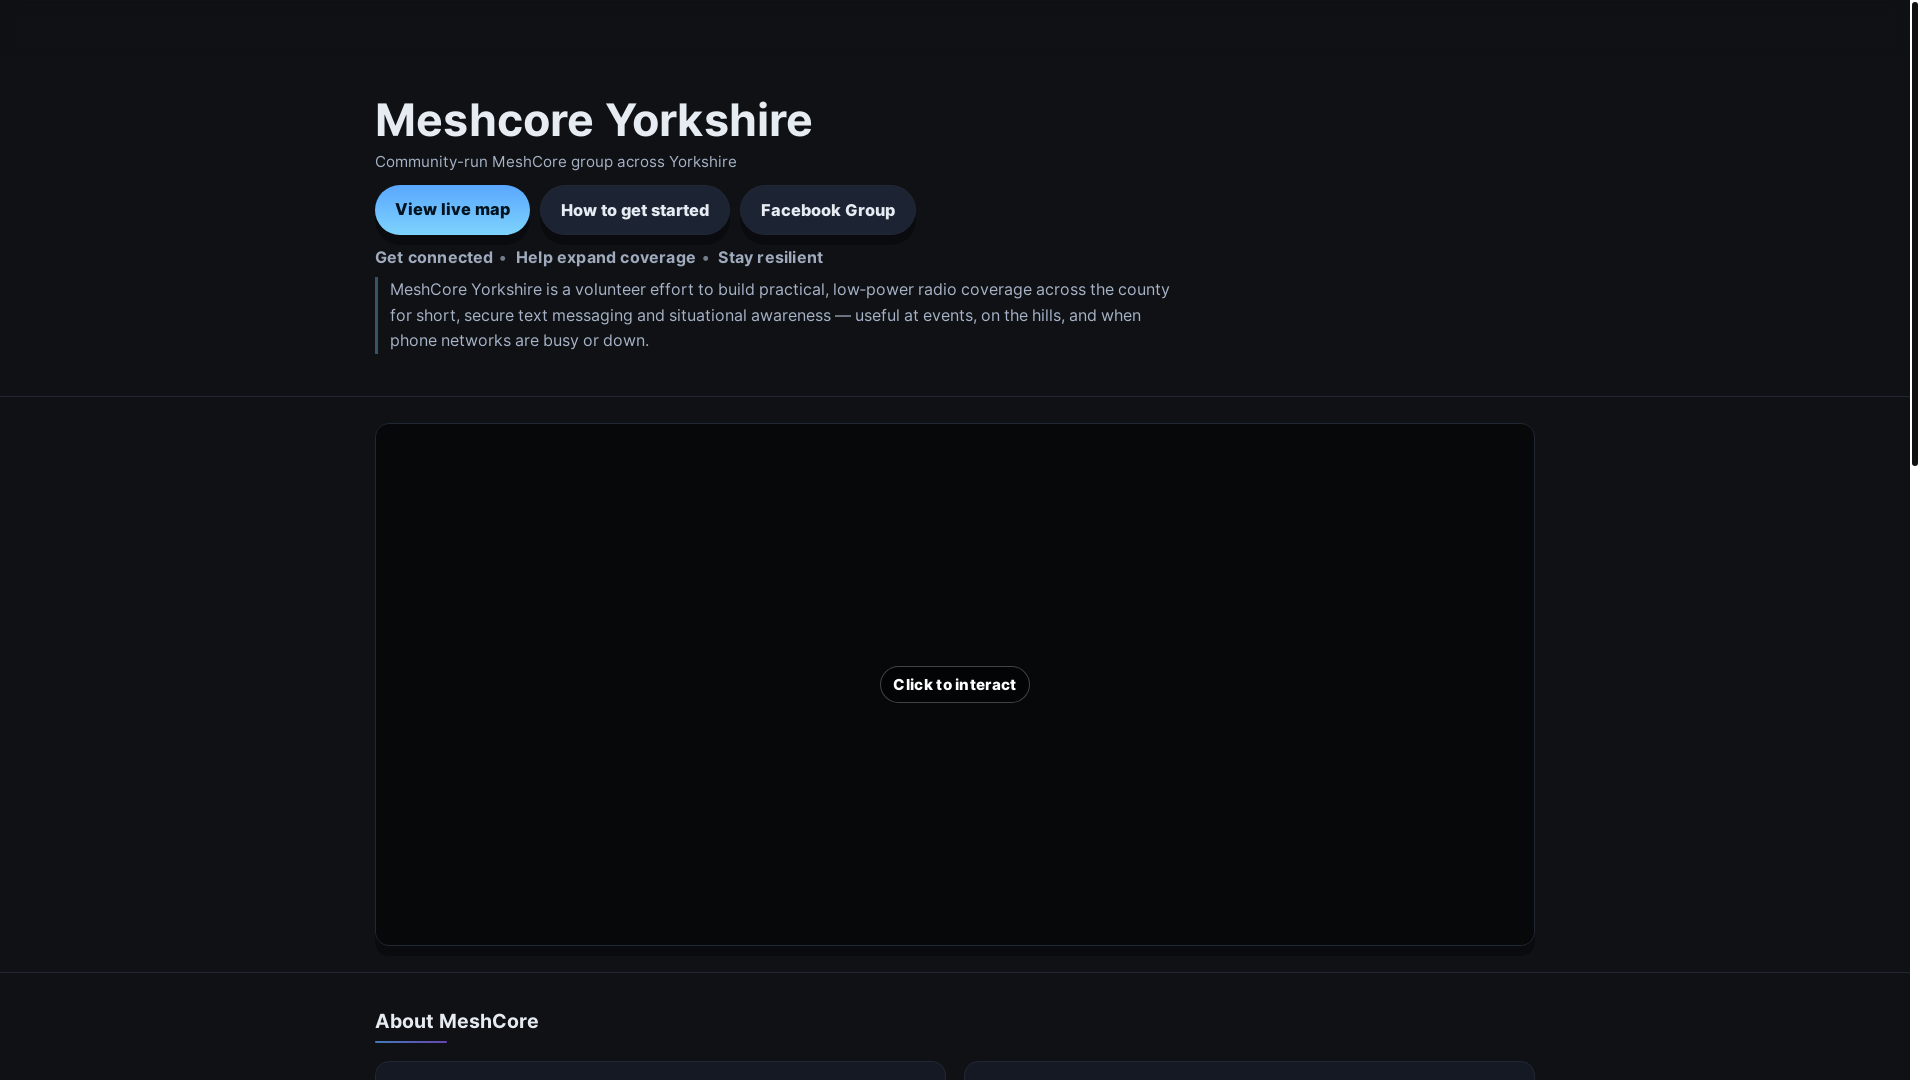1920x1080 pixels.
Task: Visit the Facebook Group link
Action: [x=828, y=210]
